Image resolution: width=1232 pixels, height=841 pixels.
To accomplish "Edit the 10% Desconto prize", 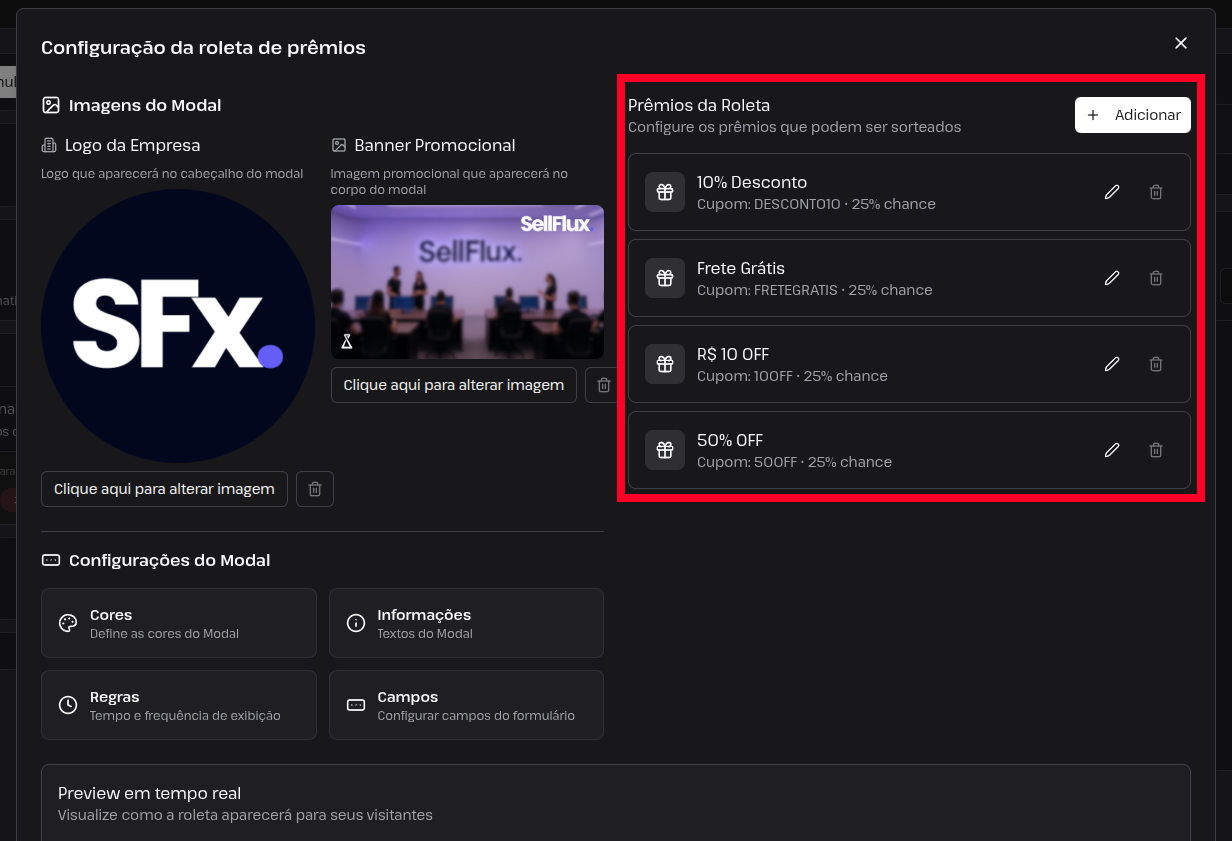I will click(x=1111, y=192).
